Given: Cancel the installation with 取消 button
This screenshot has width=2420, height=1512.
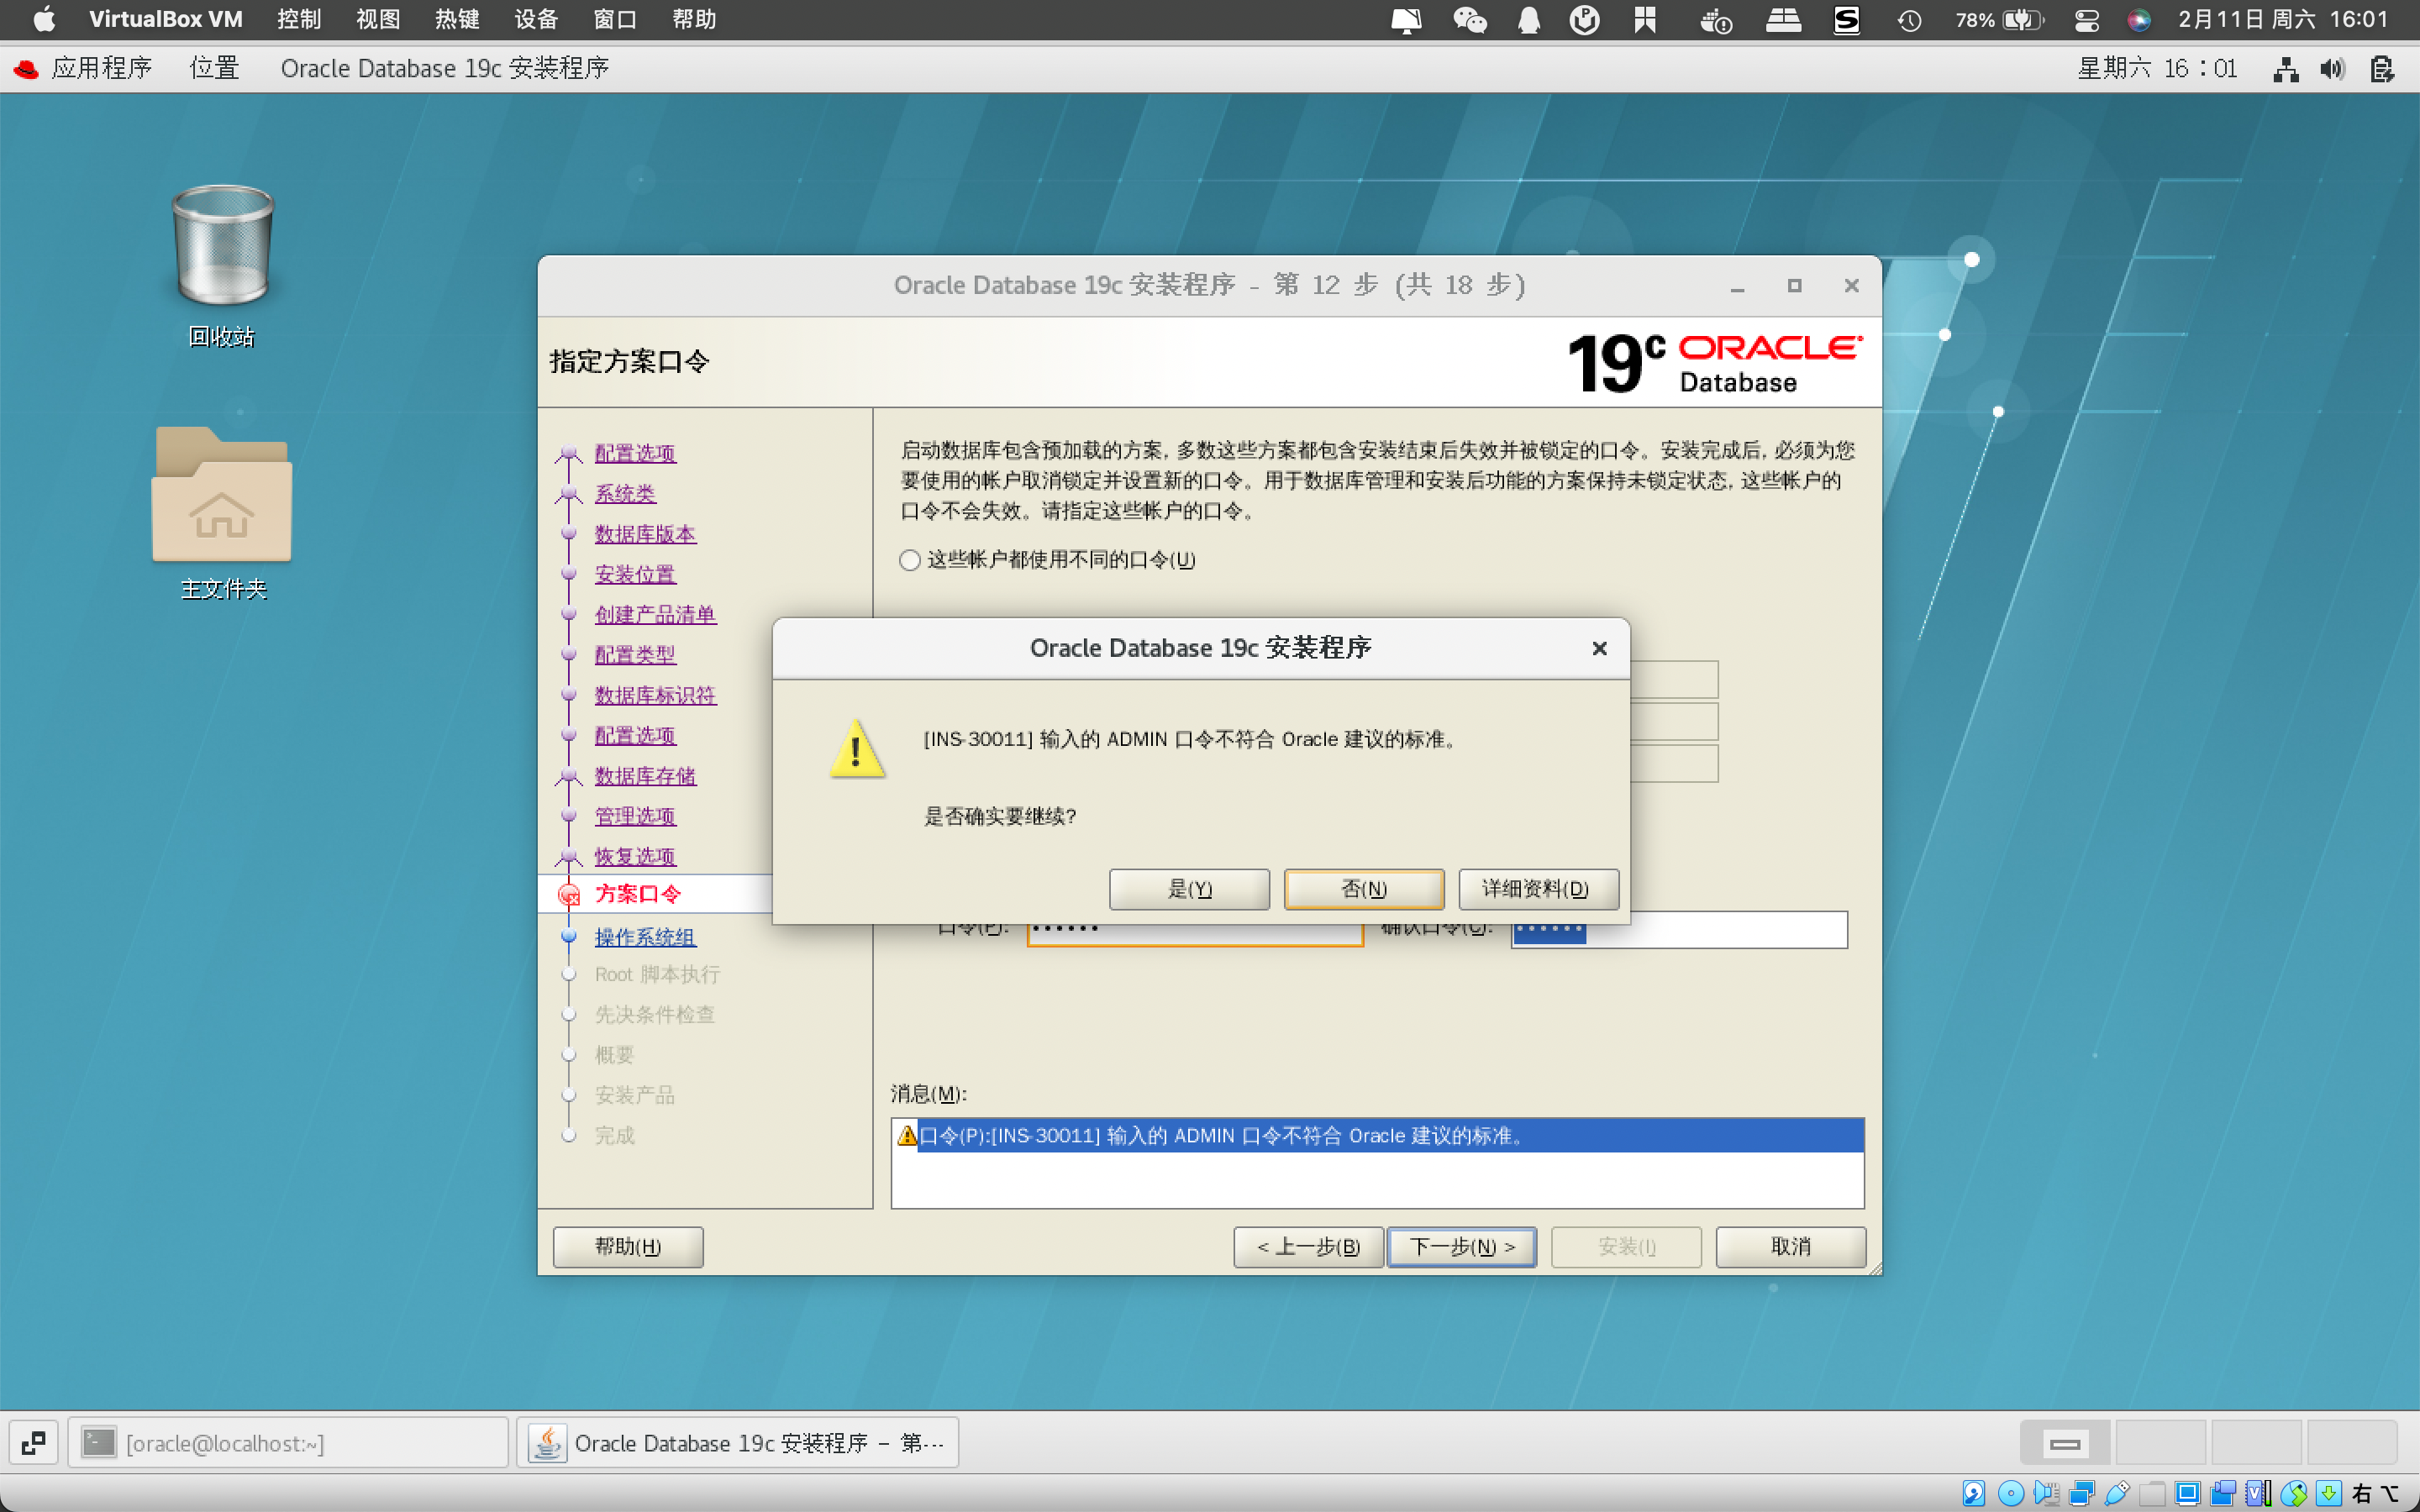Looking at the screenshot, I should point(1790,1246).
